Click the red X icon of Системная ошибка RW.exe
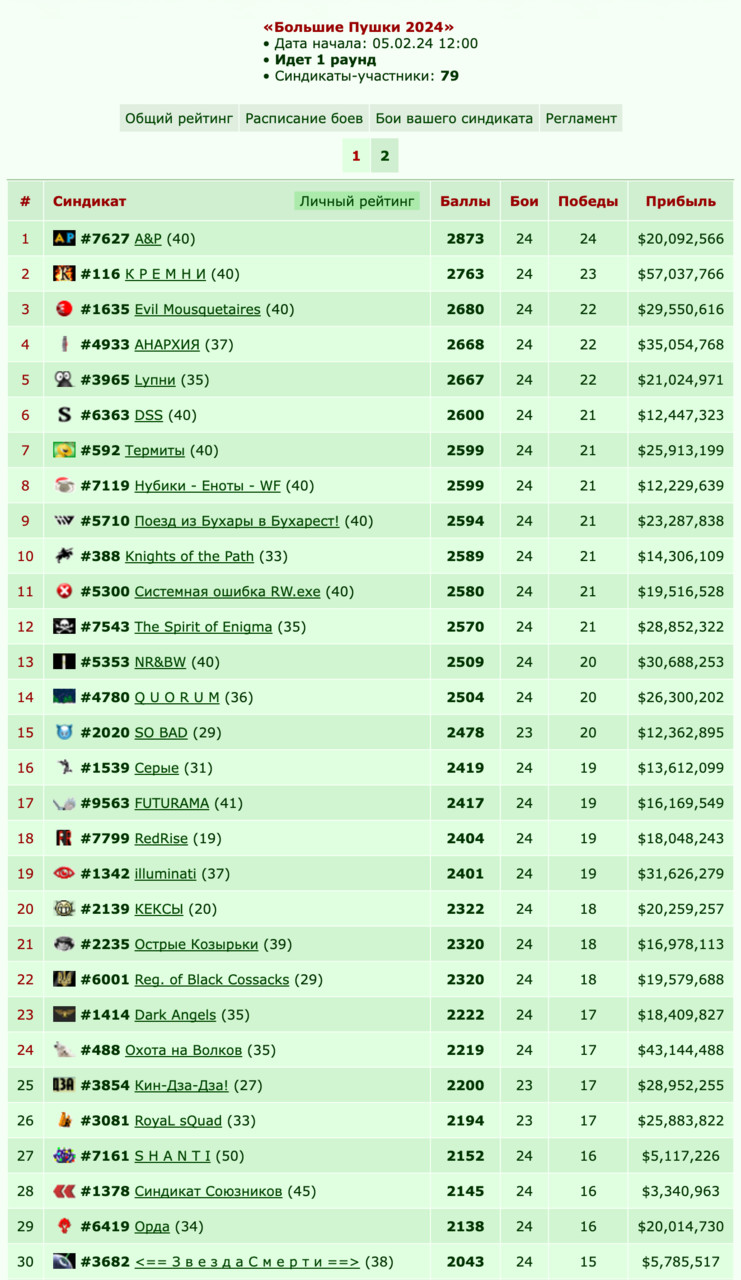This screenshot has height=1280, width=741. point(64,591)
